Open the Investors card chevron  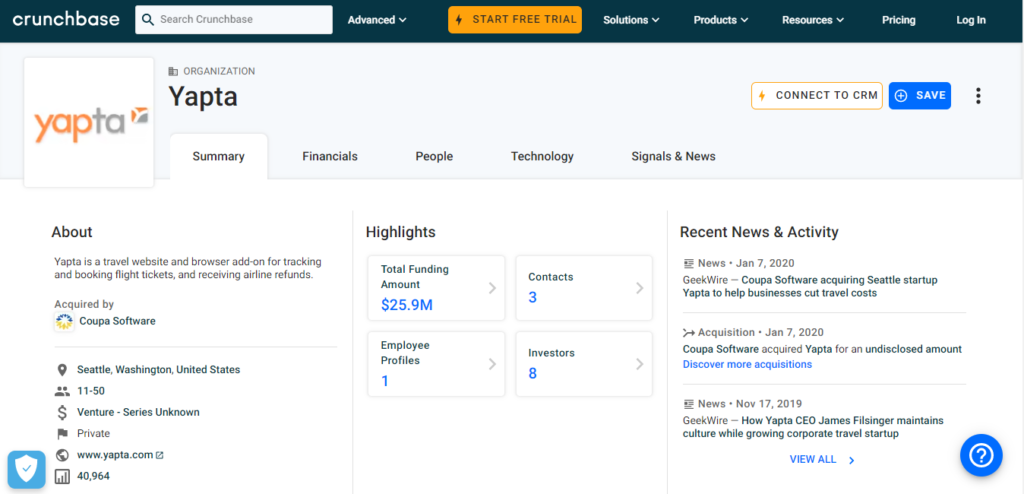639,364
